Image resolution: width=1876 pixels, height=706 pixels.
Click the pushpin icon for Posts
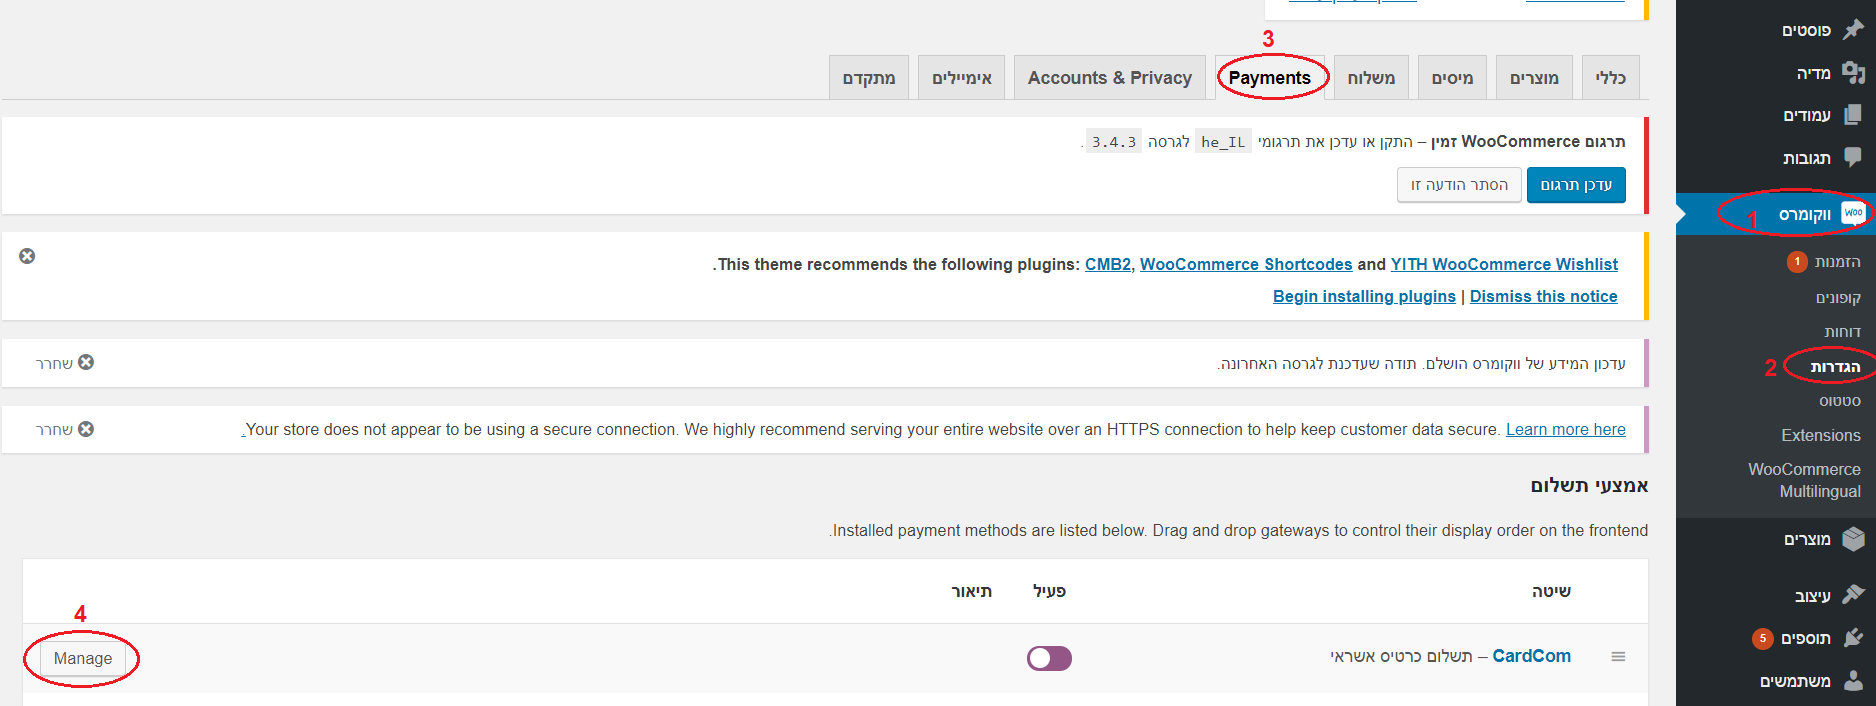(x=1853, y=30)
